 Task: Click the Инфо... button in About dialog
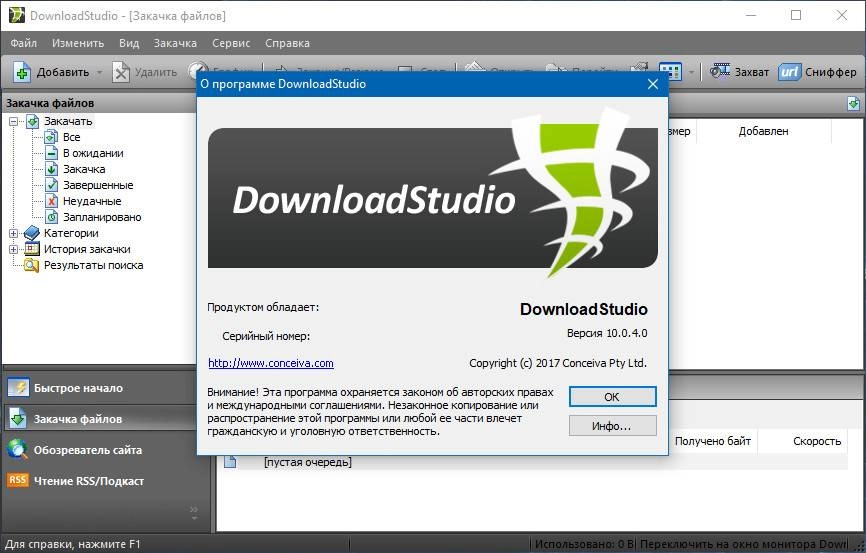[612, 426]
